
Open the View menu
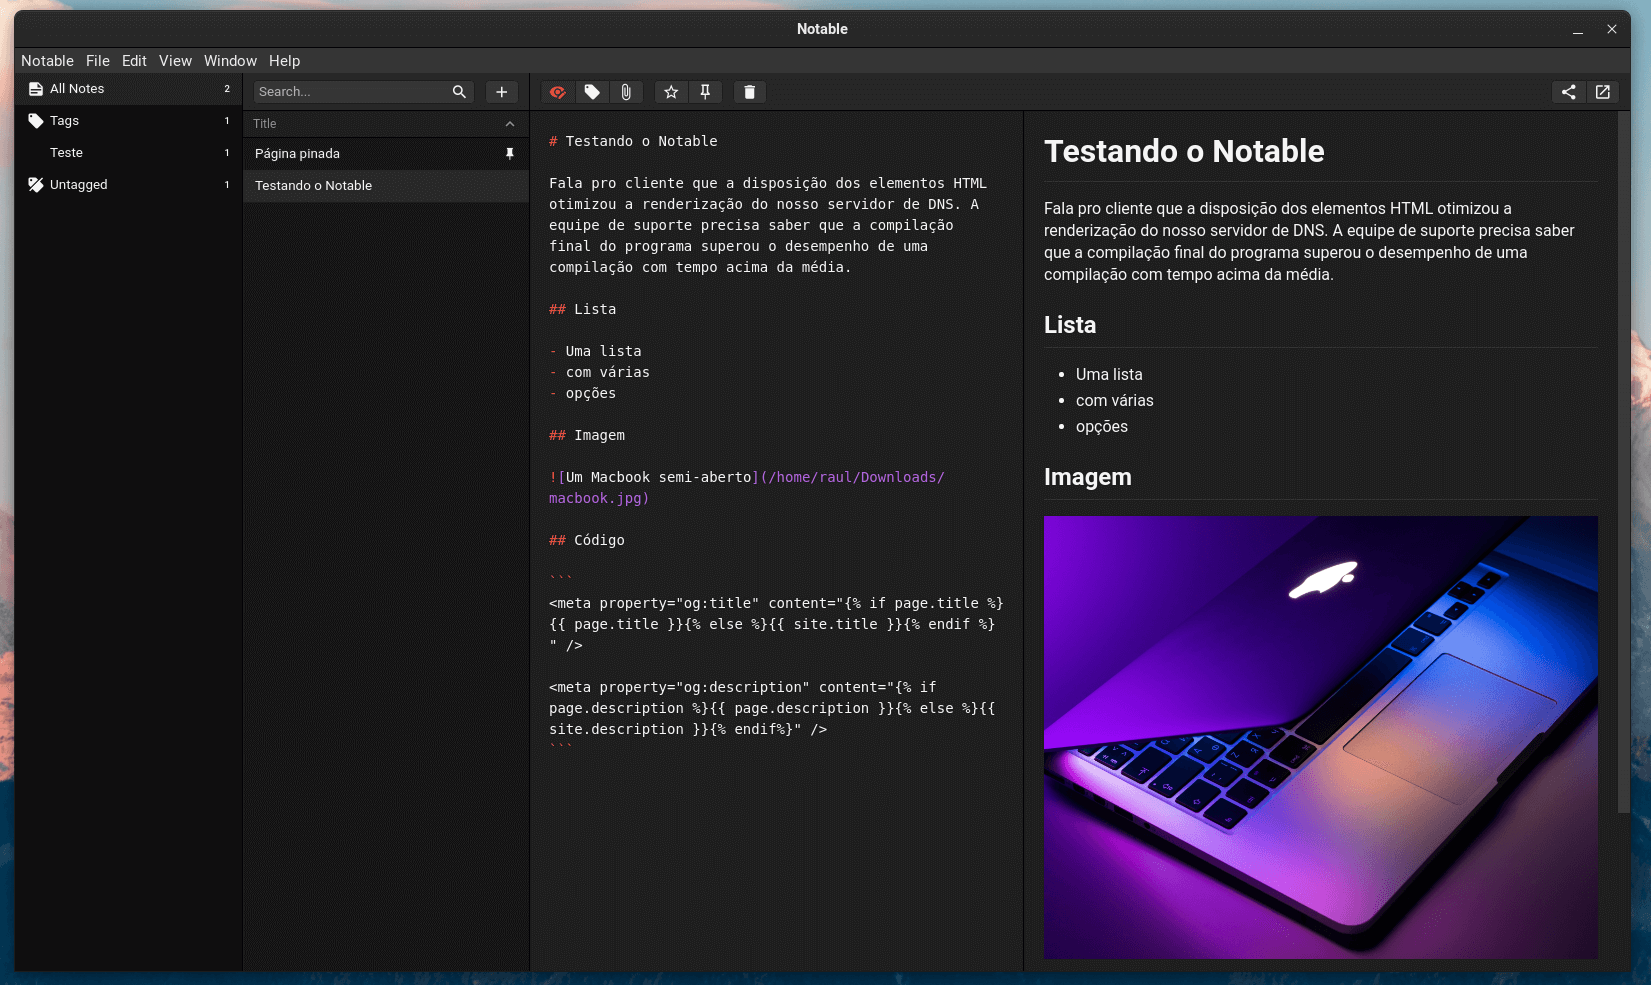(175, 61)
